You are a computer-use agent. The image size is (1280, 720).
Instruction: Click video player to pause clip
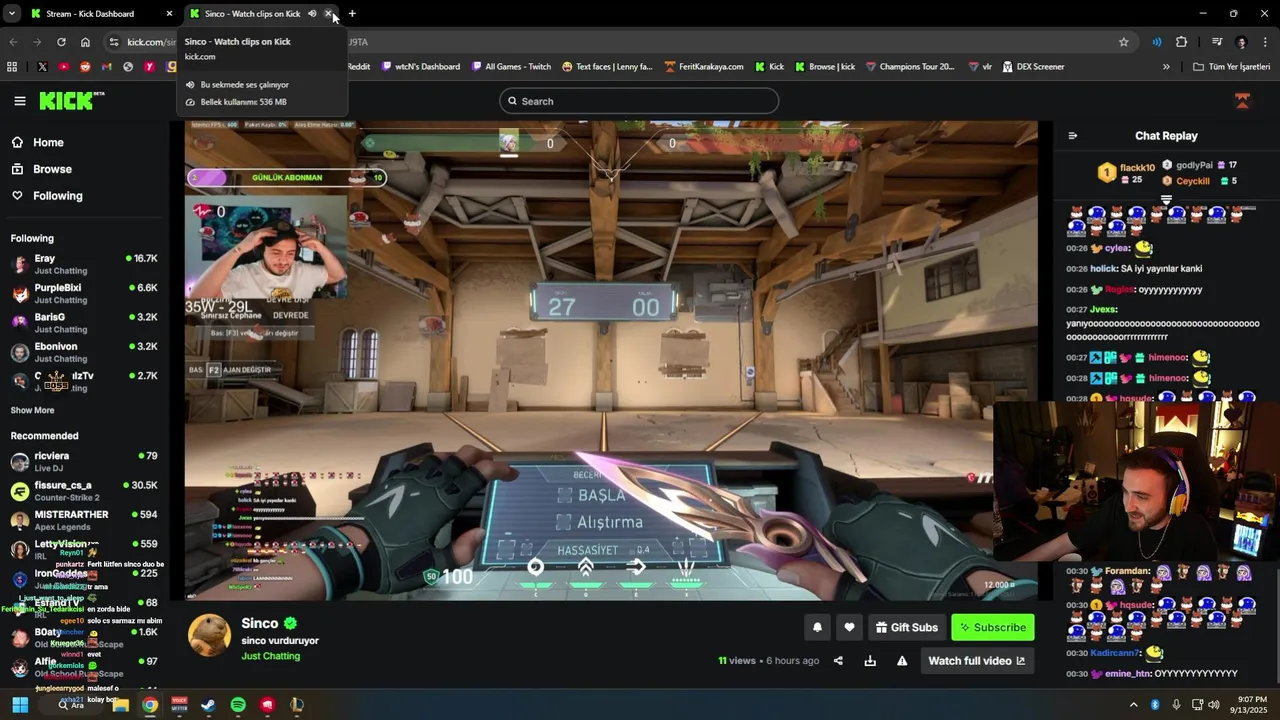point(611,360)
